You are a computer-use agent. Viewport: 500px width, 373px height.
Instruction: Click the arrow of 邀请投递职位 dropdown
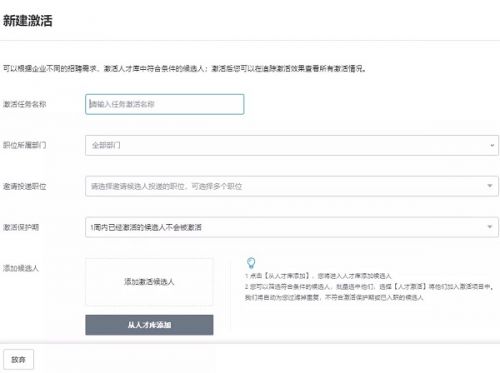click(490, 186)
